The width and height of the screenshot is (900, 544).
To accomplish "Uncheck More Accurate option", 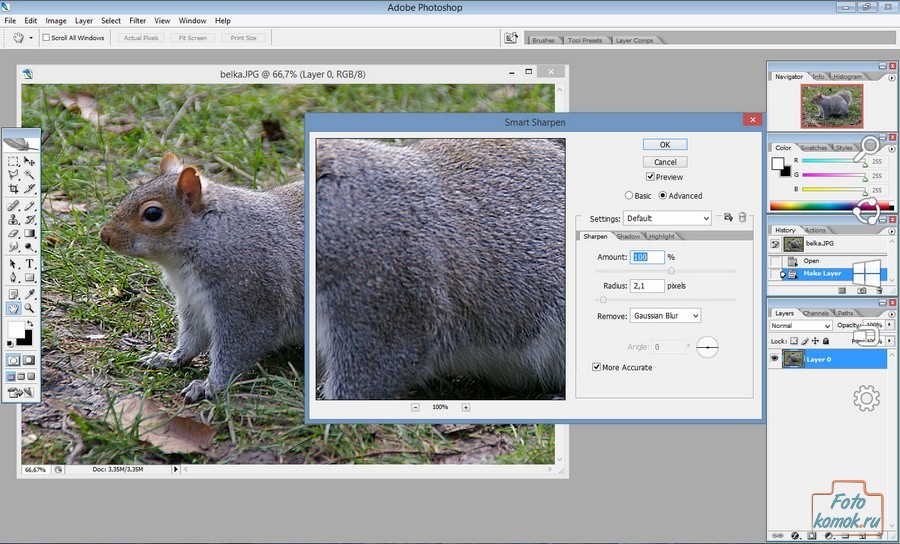I will [x=597, y=367].
